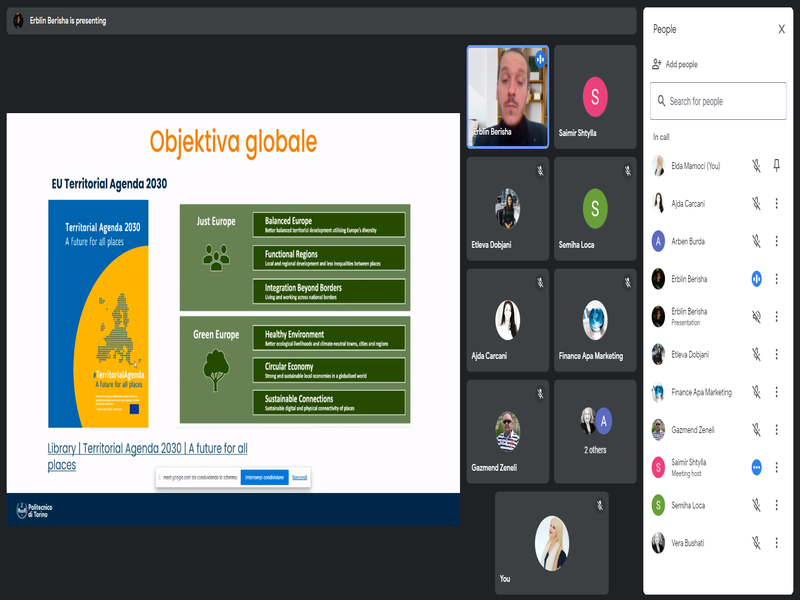Click Arben Burda's purple A avatar
Screen dimensions: 800x600
point(658,241)
